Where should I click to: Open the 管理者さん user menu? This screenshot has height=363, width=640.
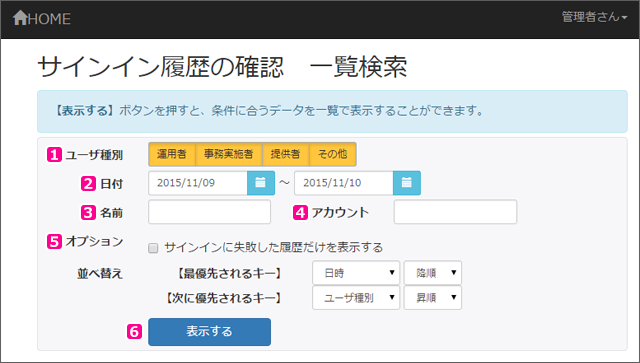click(x=594, y=17)
